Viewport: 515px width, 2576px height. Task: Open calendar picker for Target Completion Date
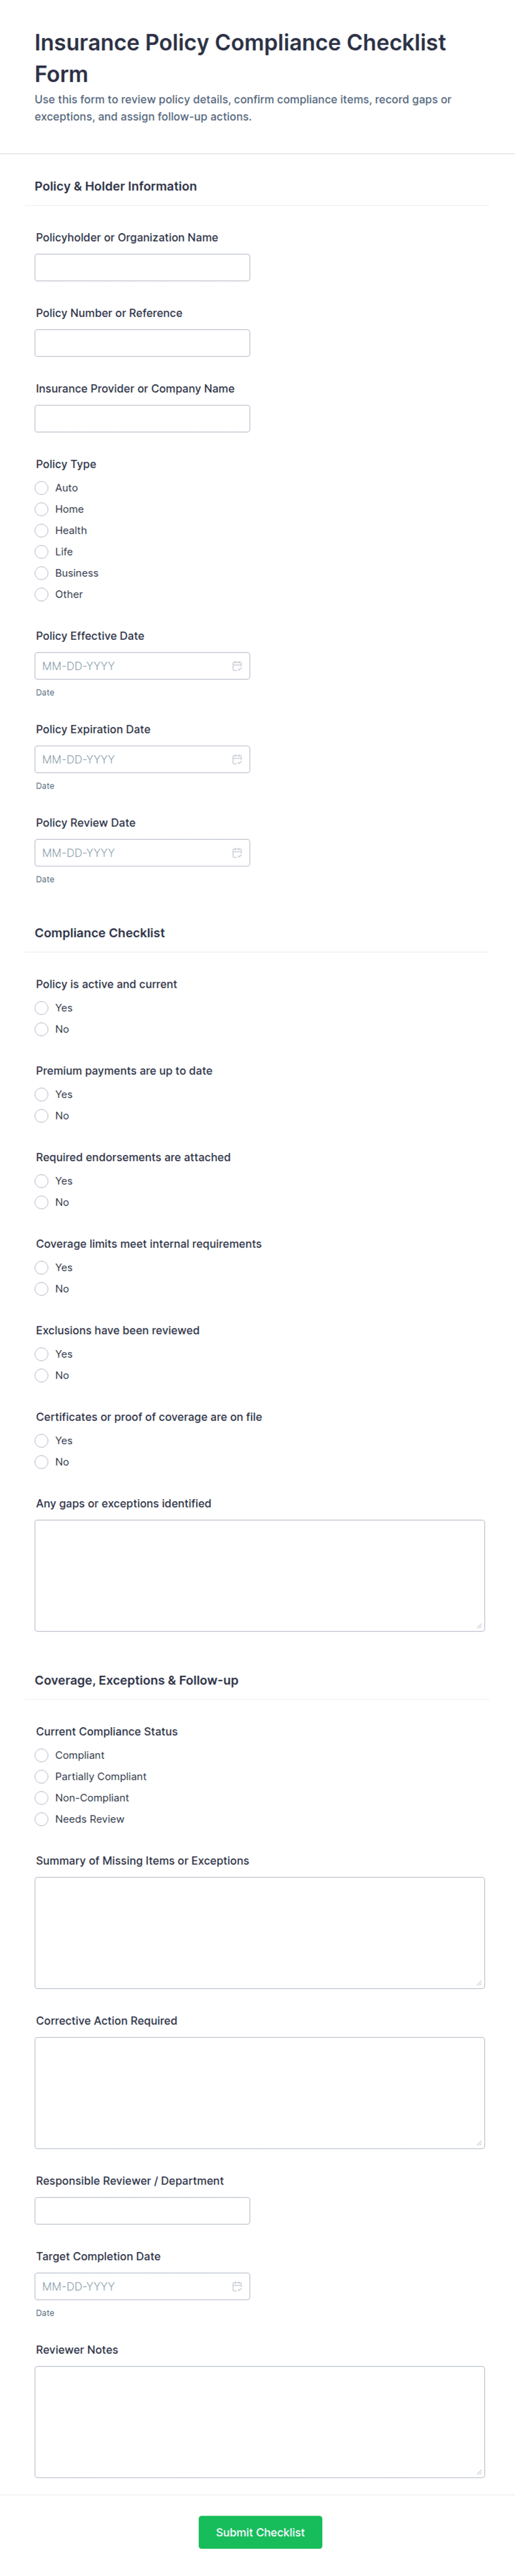click(x=237, y=2286)
